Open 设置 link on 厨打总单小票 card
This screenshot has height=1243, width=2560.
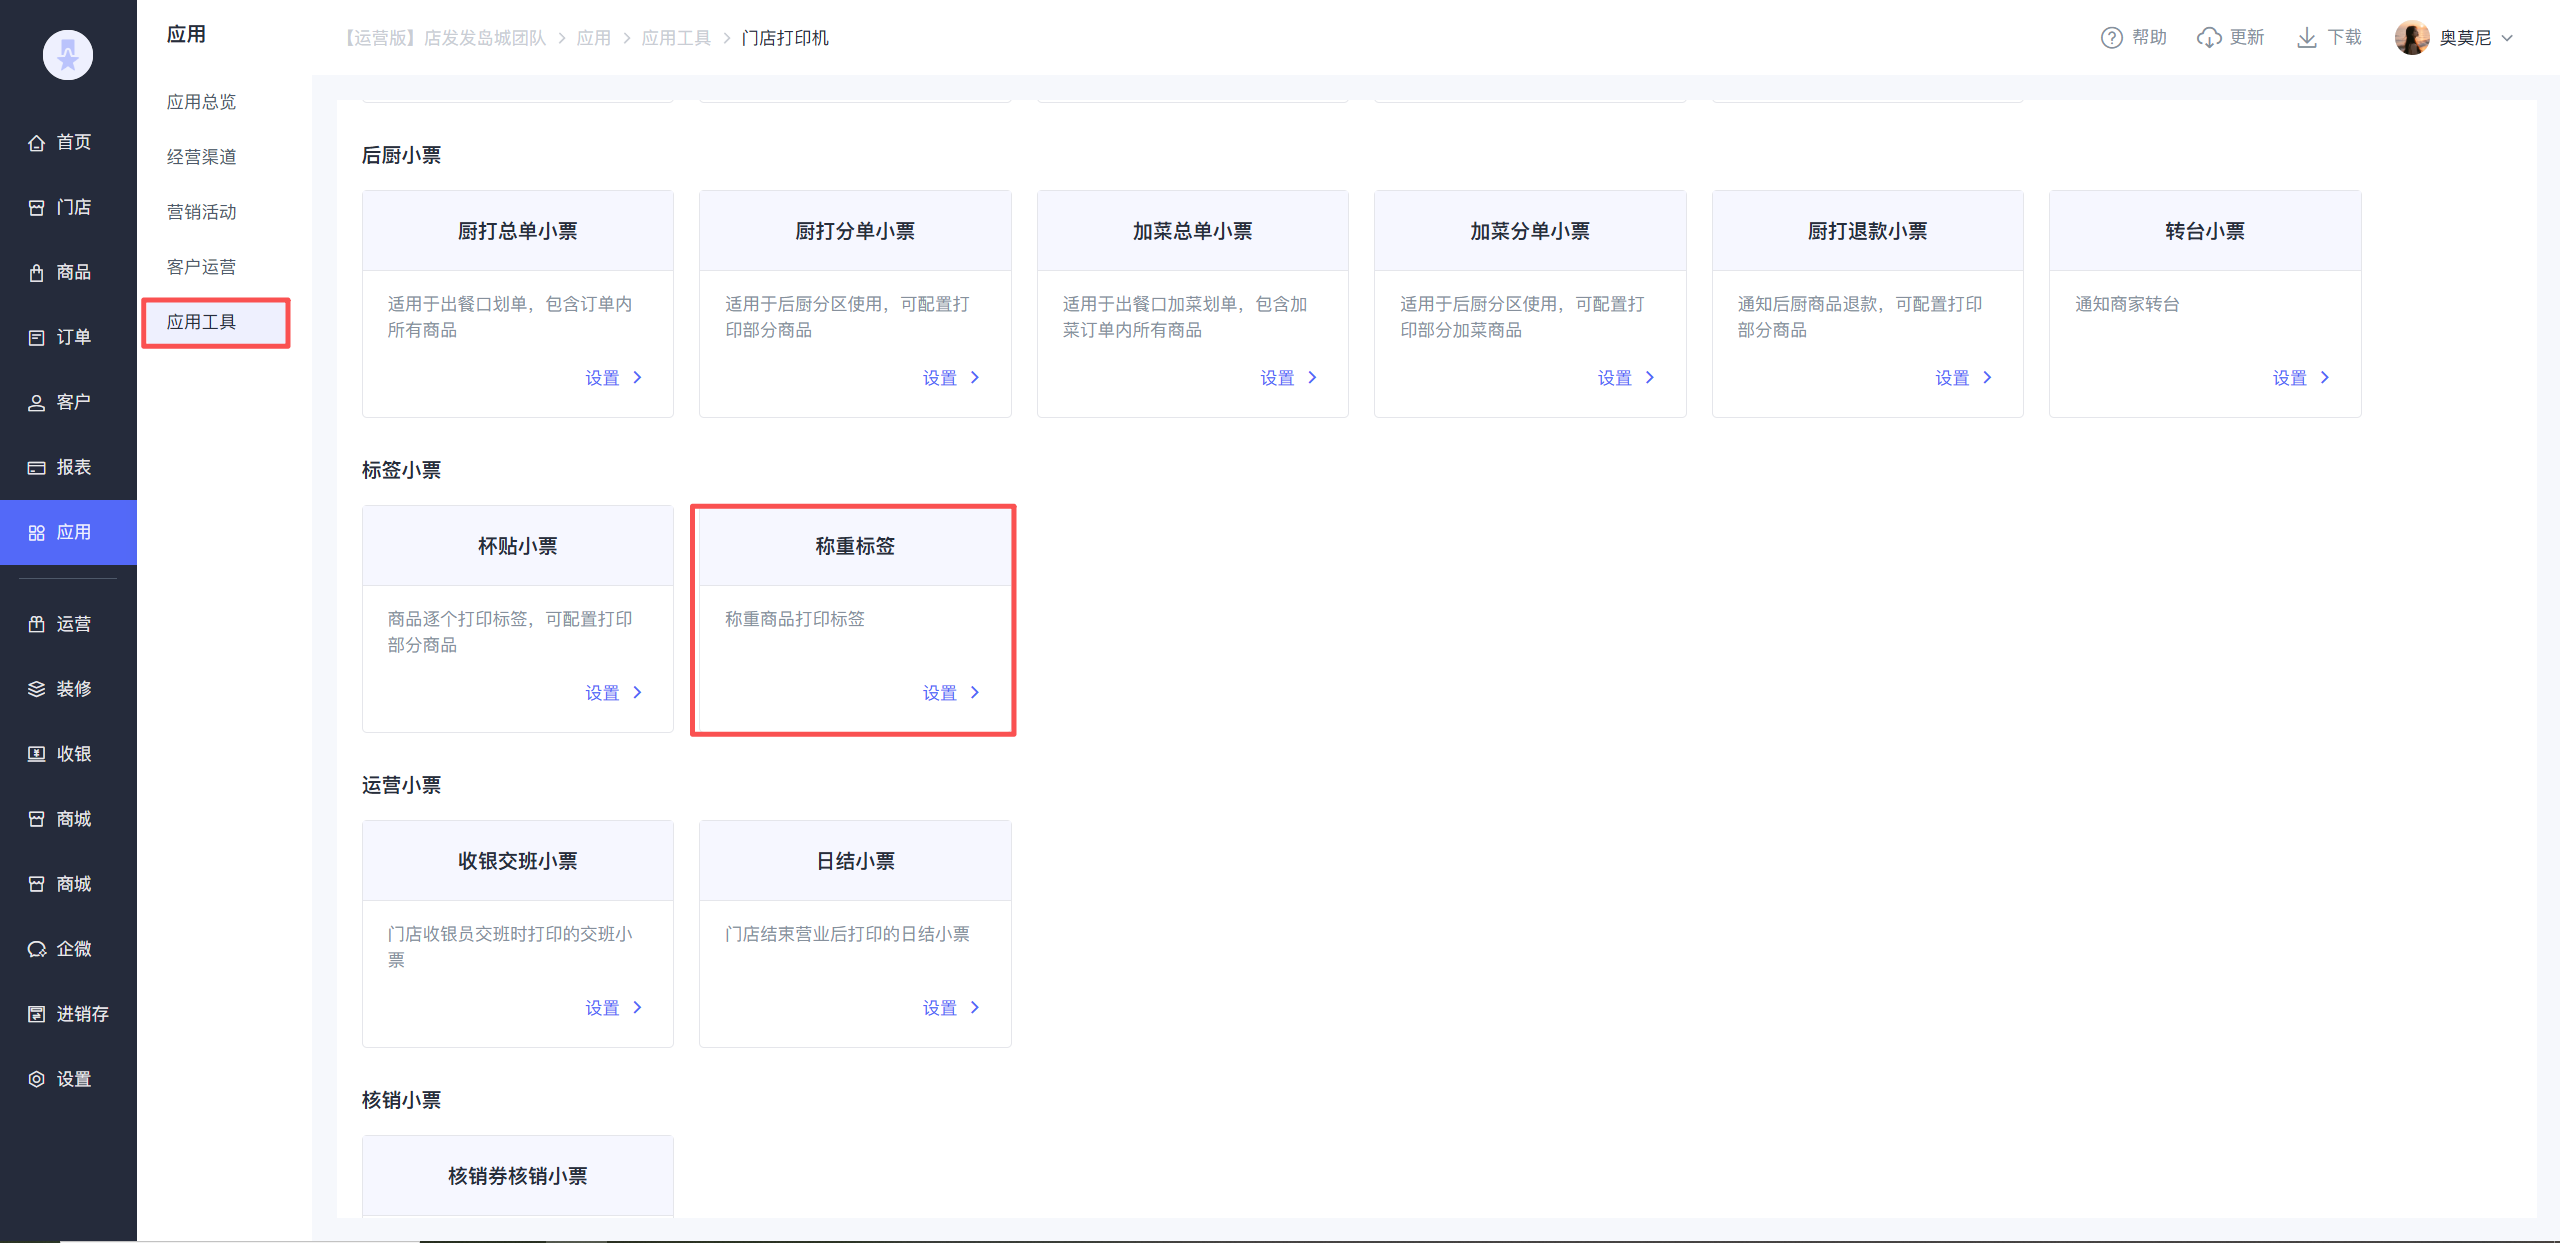click(602, 377)
